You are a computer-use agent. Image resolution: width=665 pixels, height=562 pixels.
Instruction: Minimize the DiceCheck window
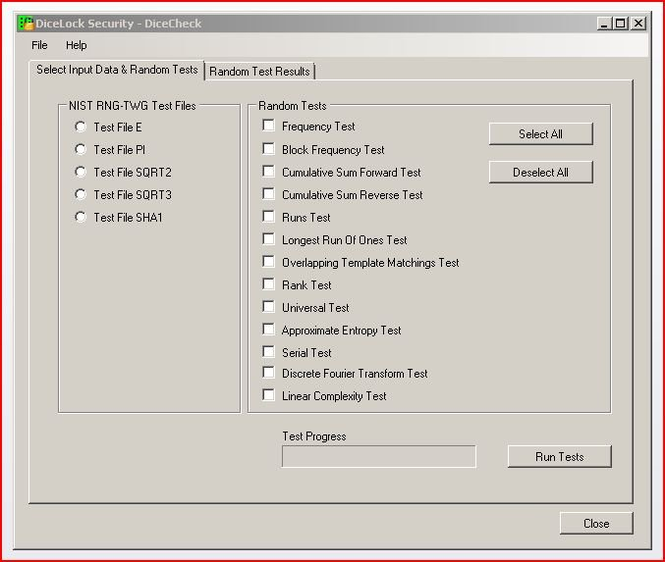coord(604,23)
